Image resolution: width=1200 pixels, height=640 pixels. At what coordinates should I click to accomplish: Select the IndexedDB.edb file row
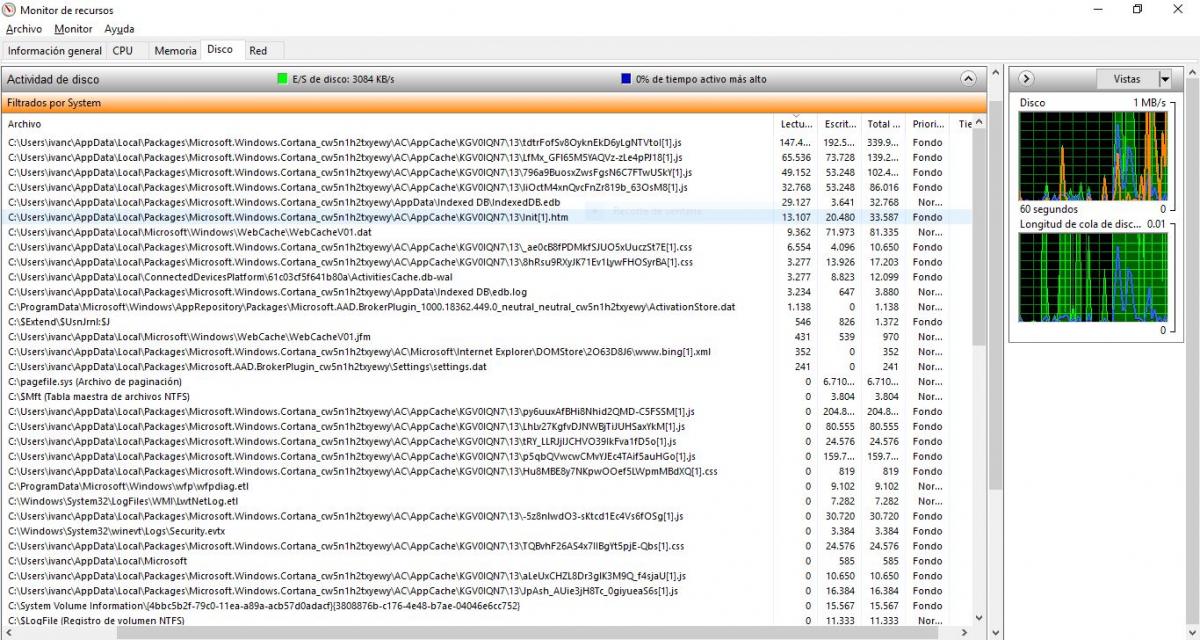tap(487, 202)
